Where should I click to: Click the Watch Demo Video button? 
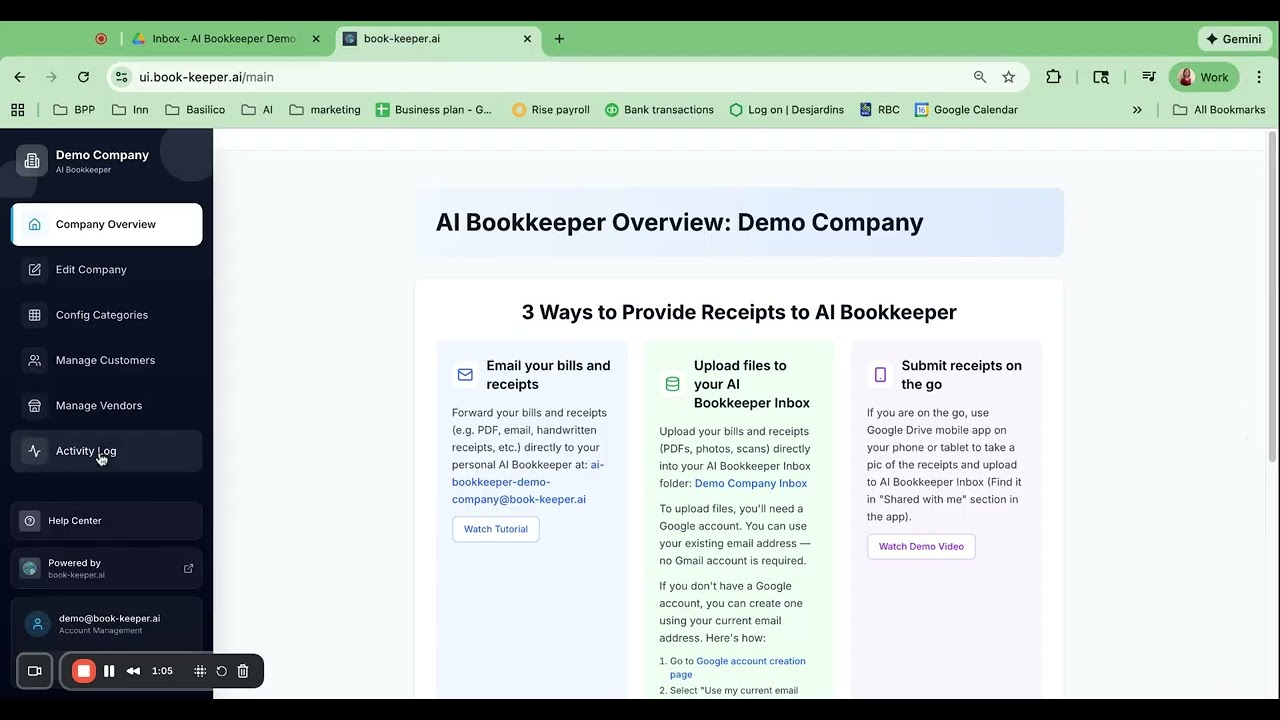click(x=921, y=546)
